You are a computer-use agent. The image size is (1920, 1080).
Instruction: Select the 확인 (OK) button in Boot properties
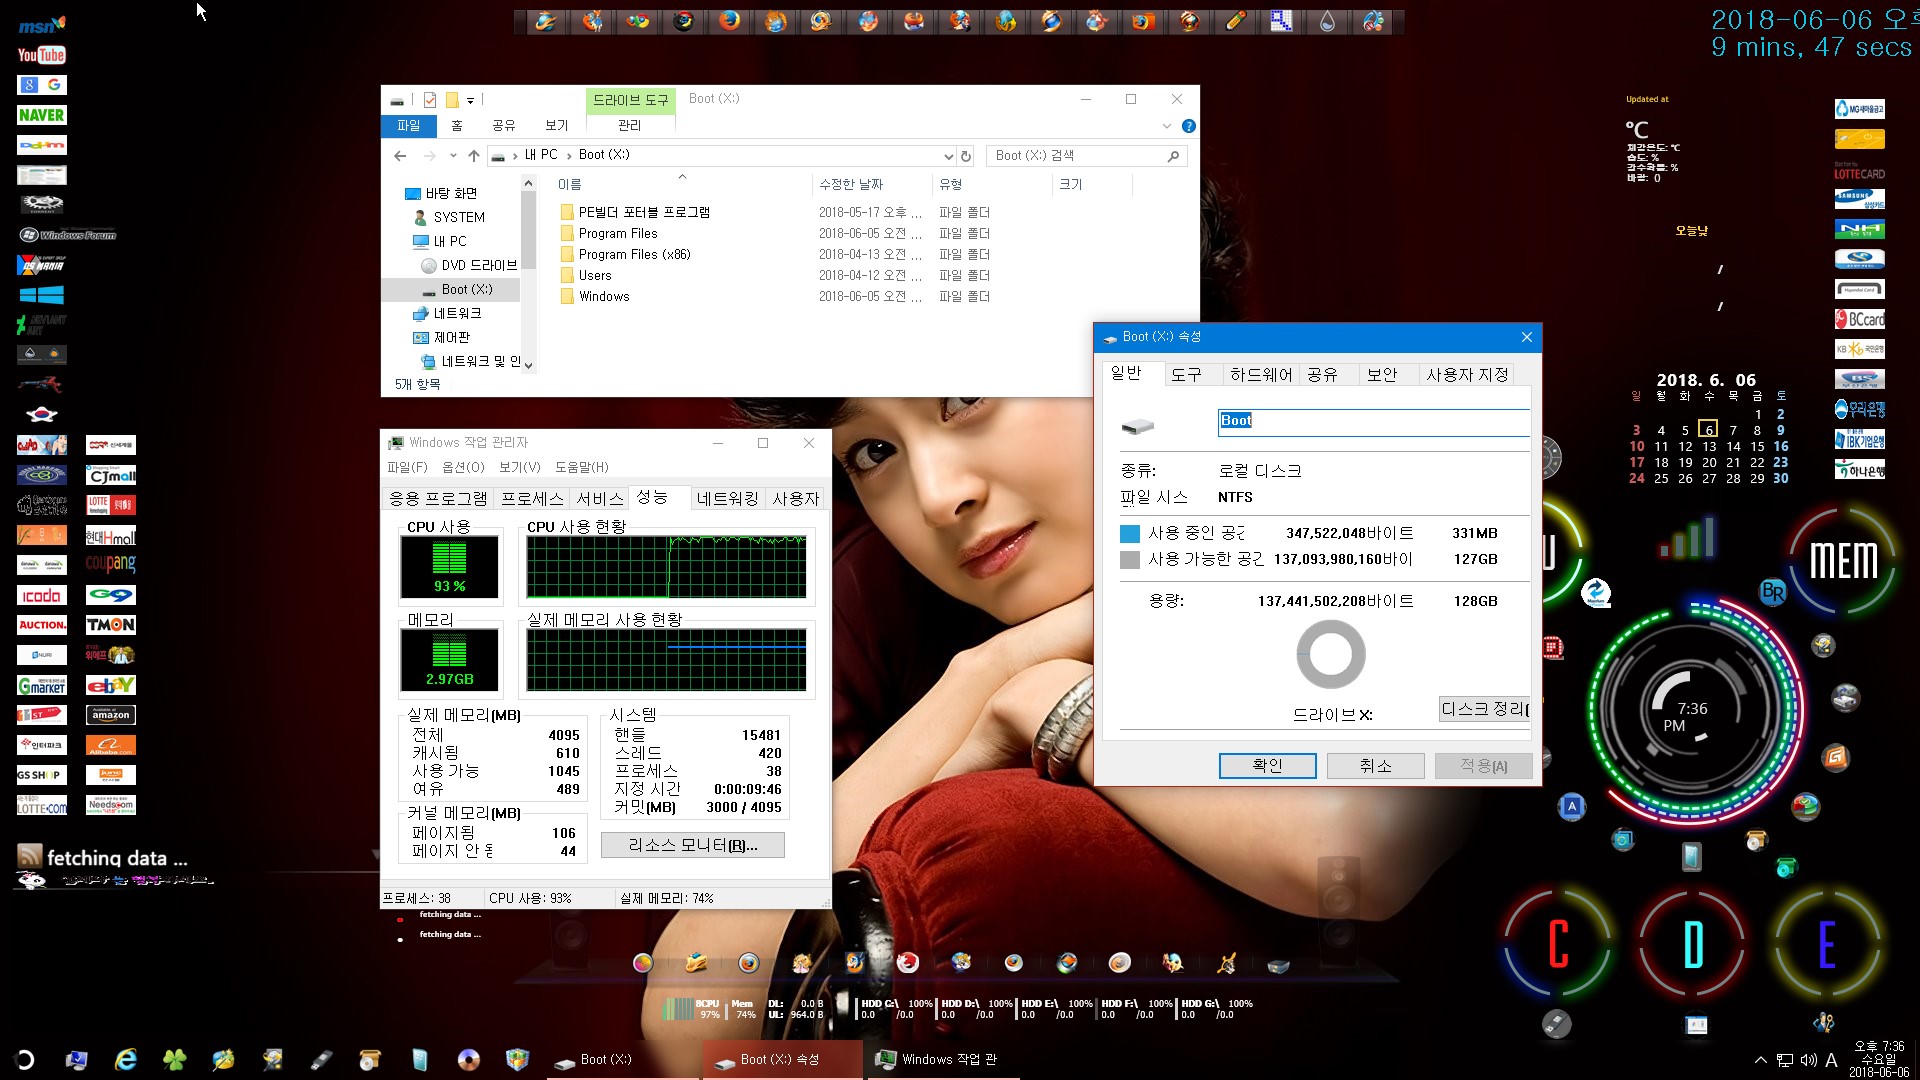1267,766
